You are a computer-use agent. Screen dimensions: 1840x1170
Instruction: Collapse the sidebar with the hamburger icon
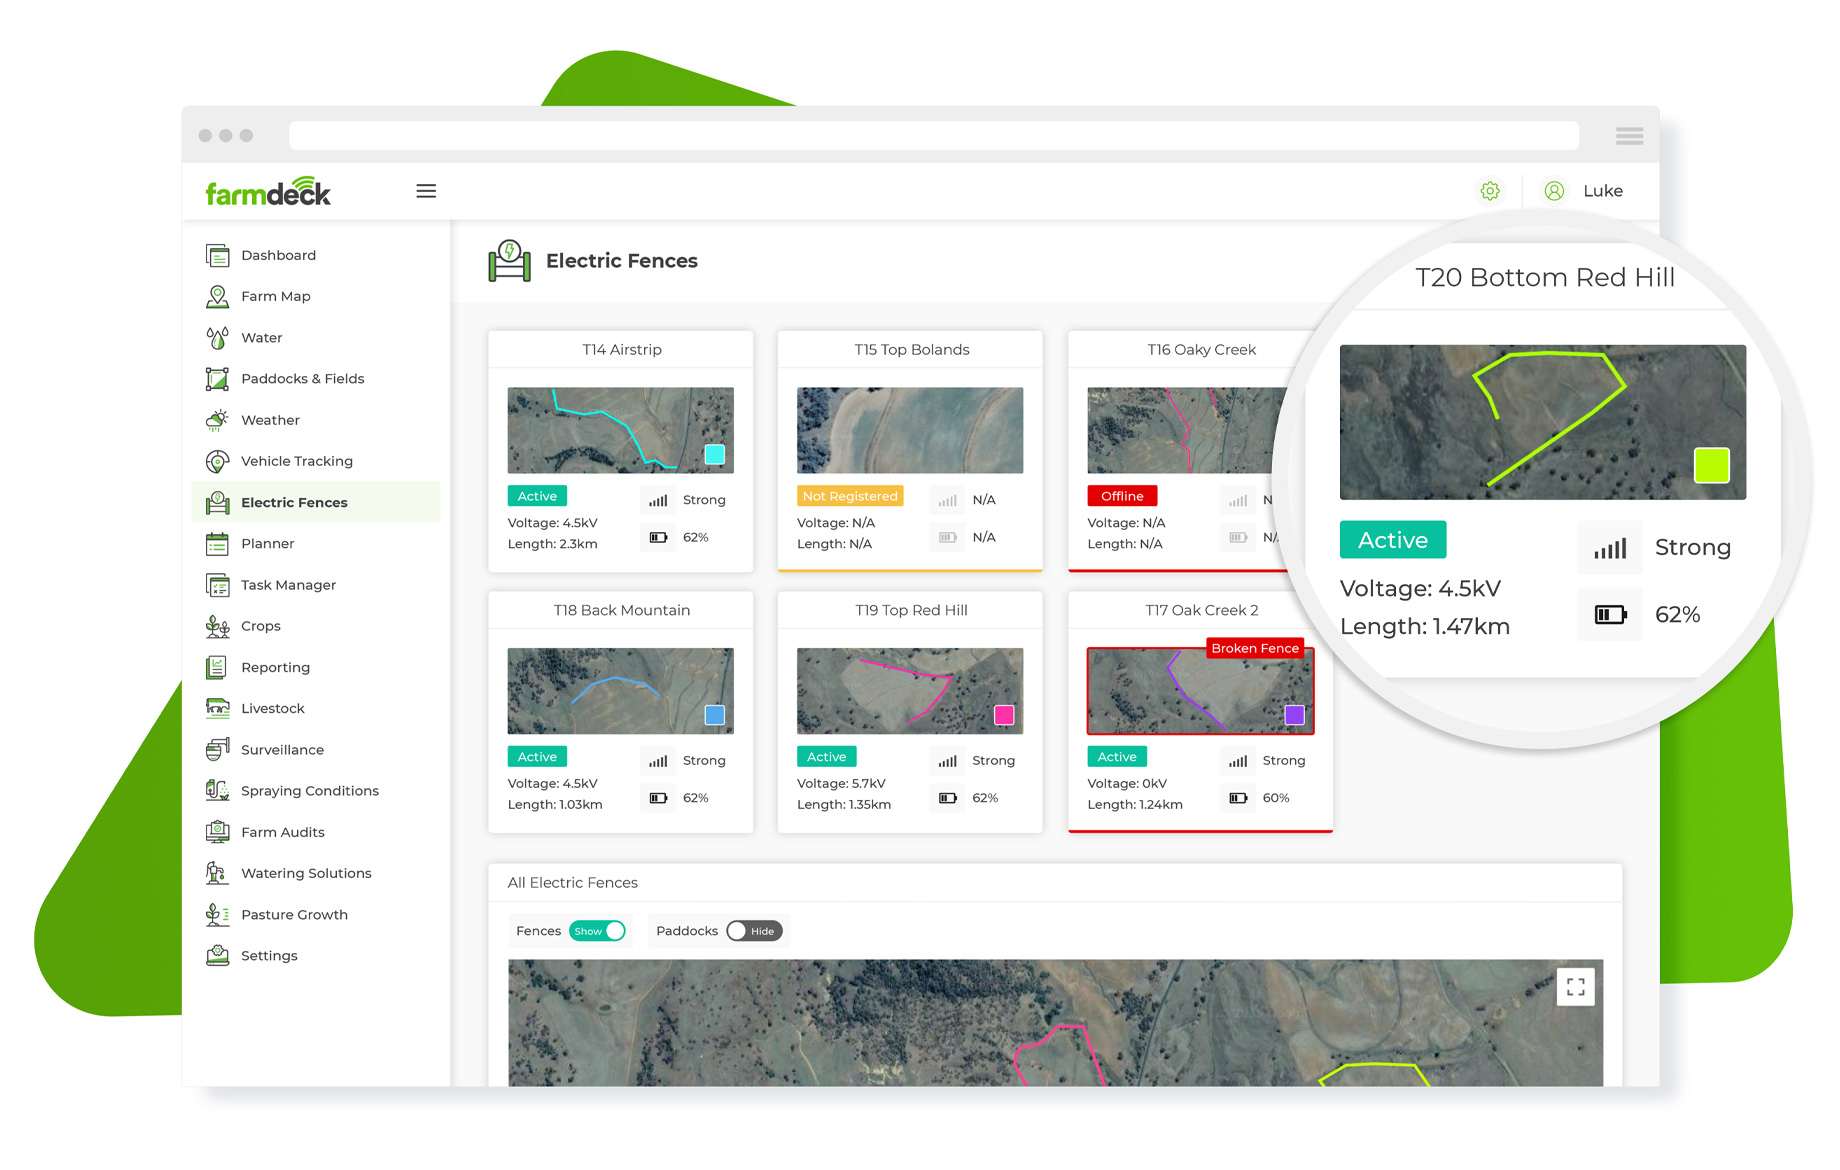(426, 190)
